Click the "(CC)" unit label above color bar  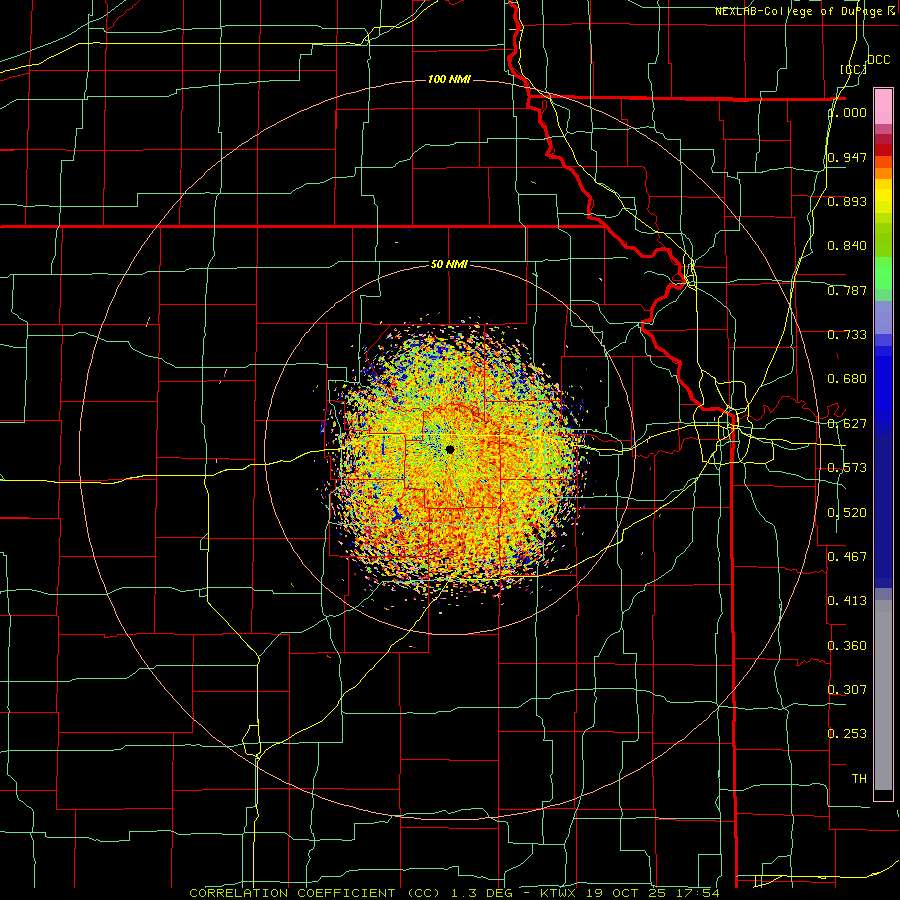point(854,70)
